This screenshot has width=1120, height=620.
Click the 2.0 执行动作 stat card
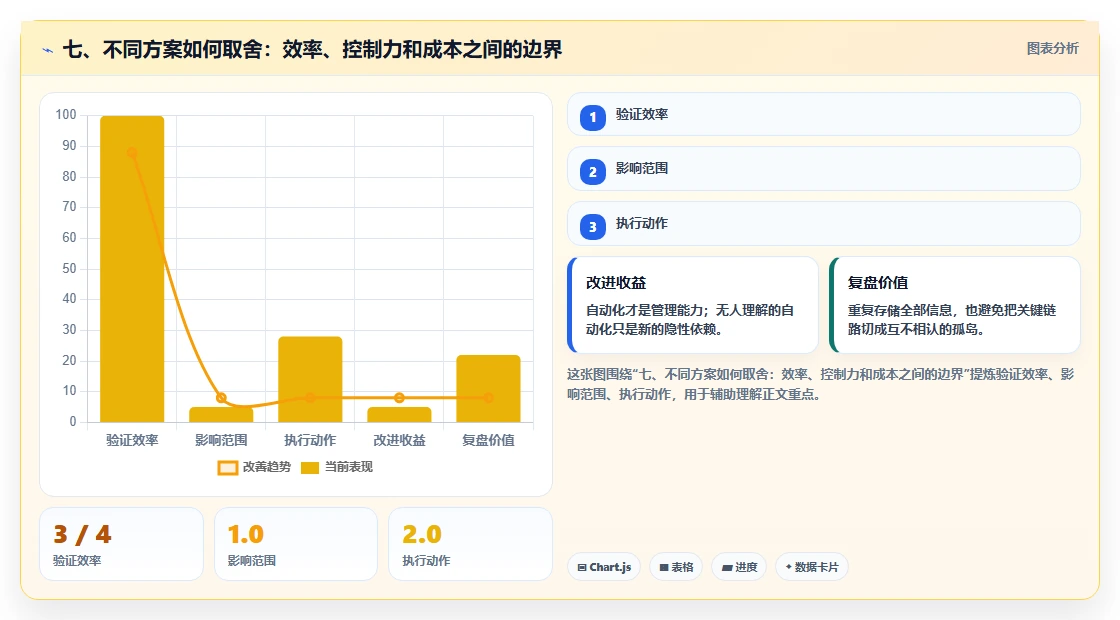[x=470, y=544]
